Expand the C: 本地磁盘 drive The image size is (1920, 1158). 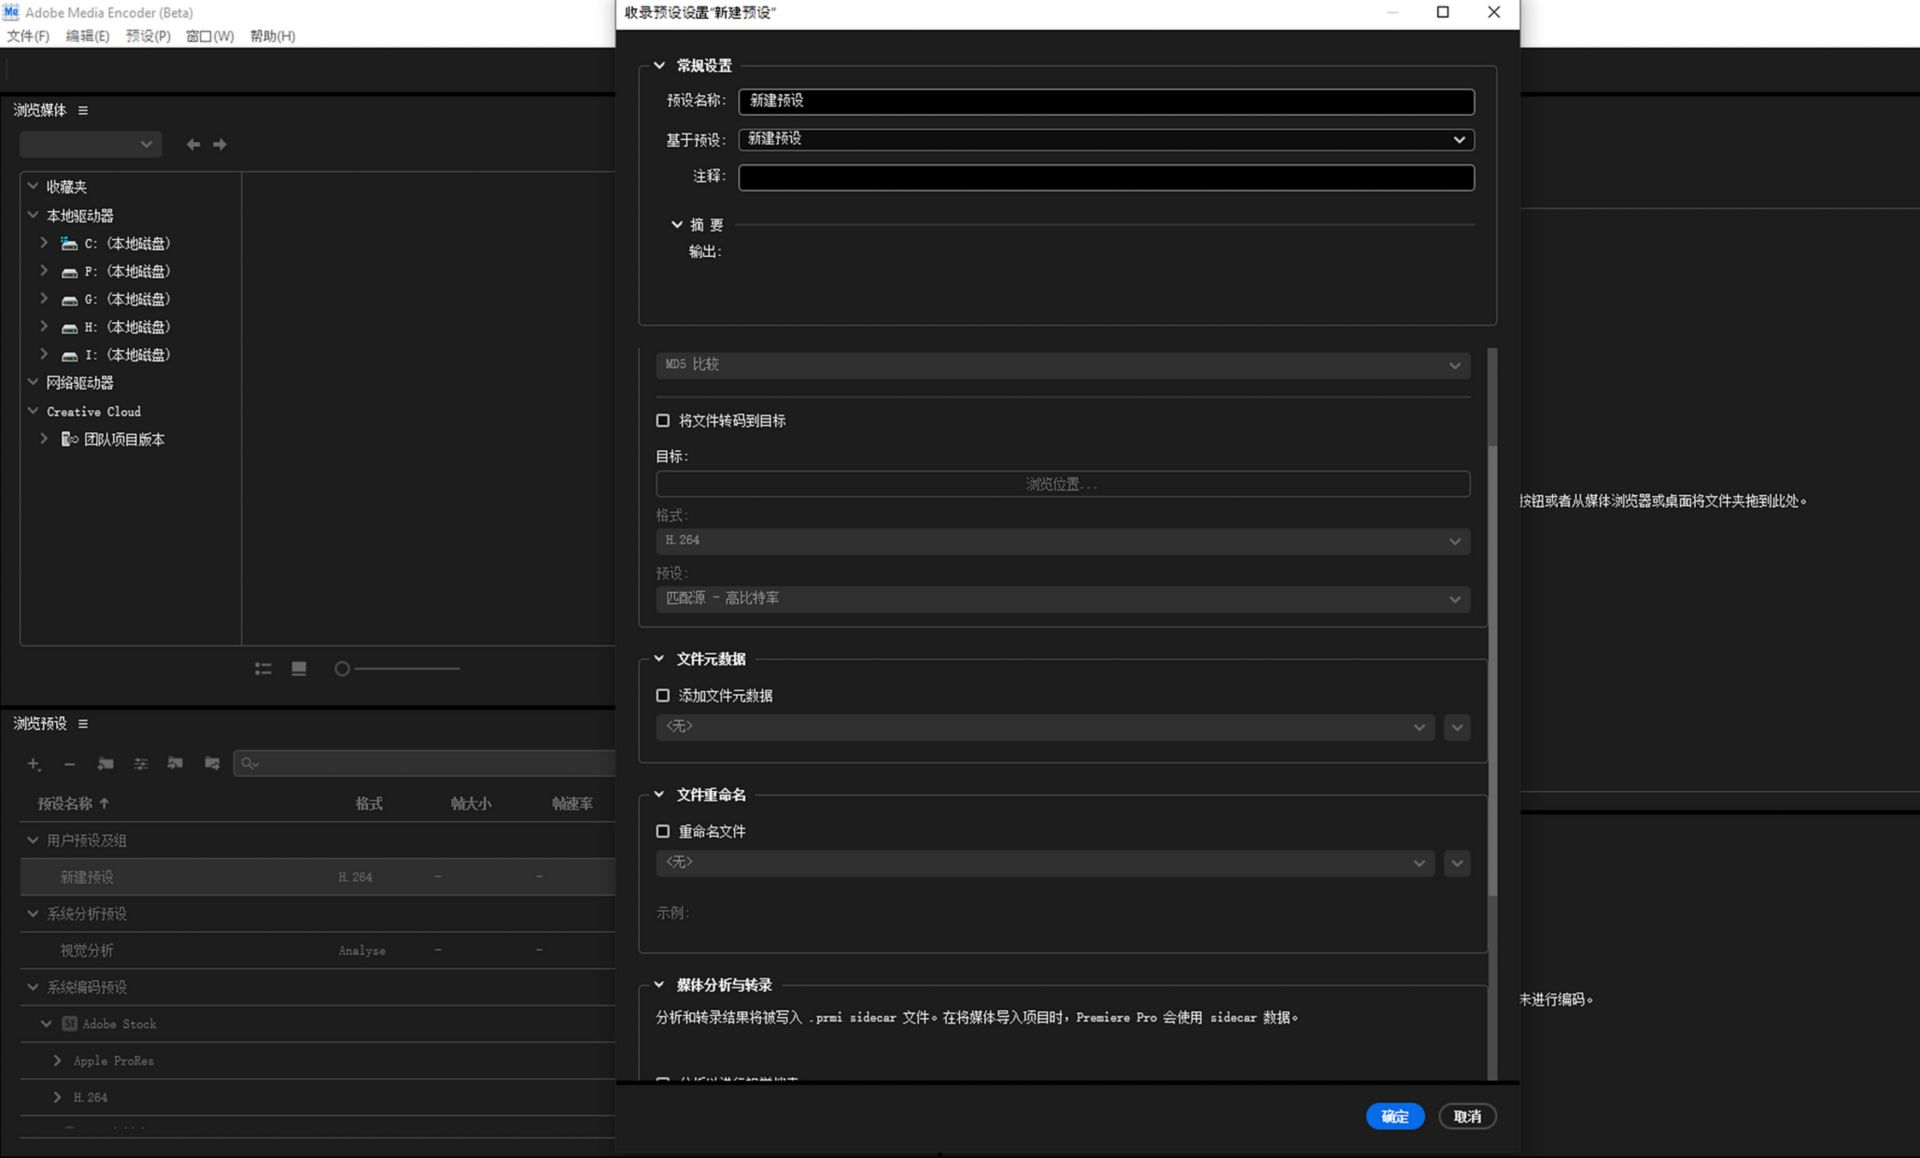point(43,243)
